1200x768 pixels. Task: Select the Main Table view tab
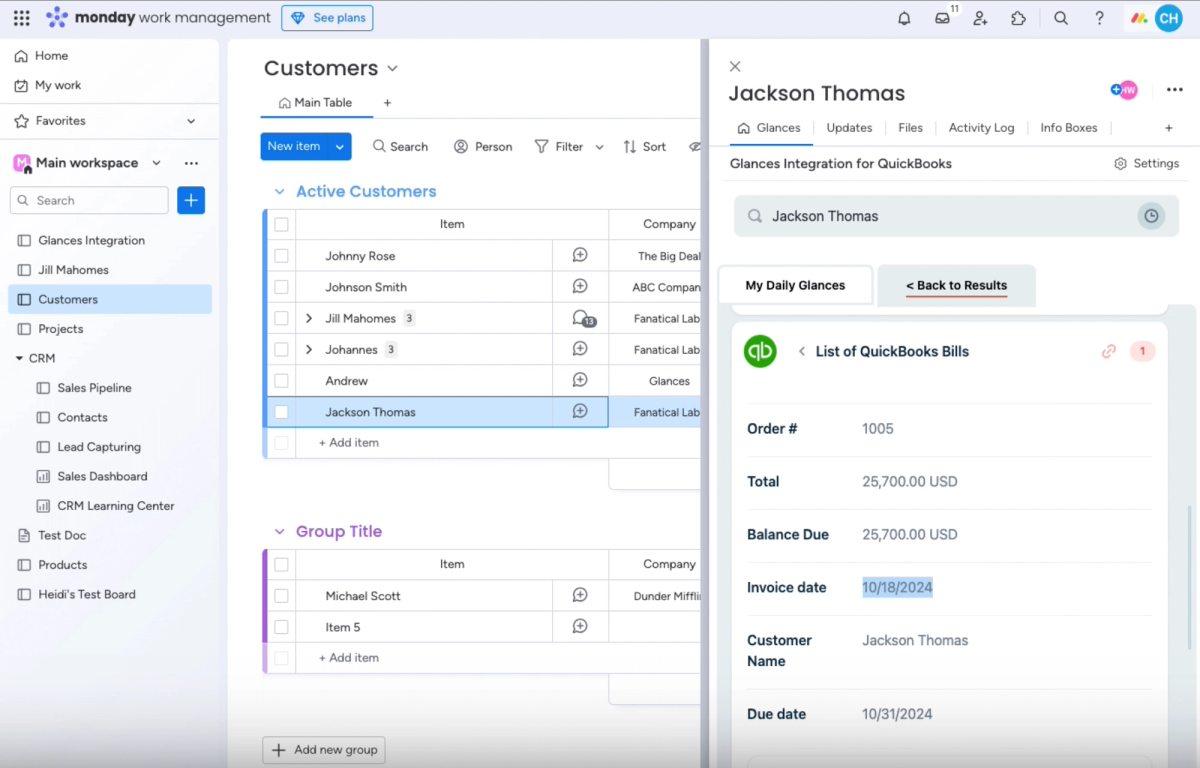coord(315,103)
